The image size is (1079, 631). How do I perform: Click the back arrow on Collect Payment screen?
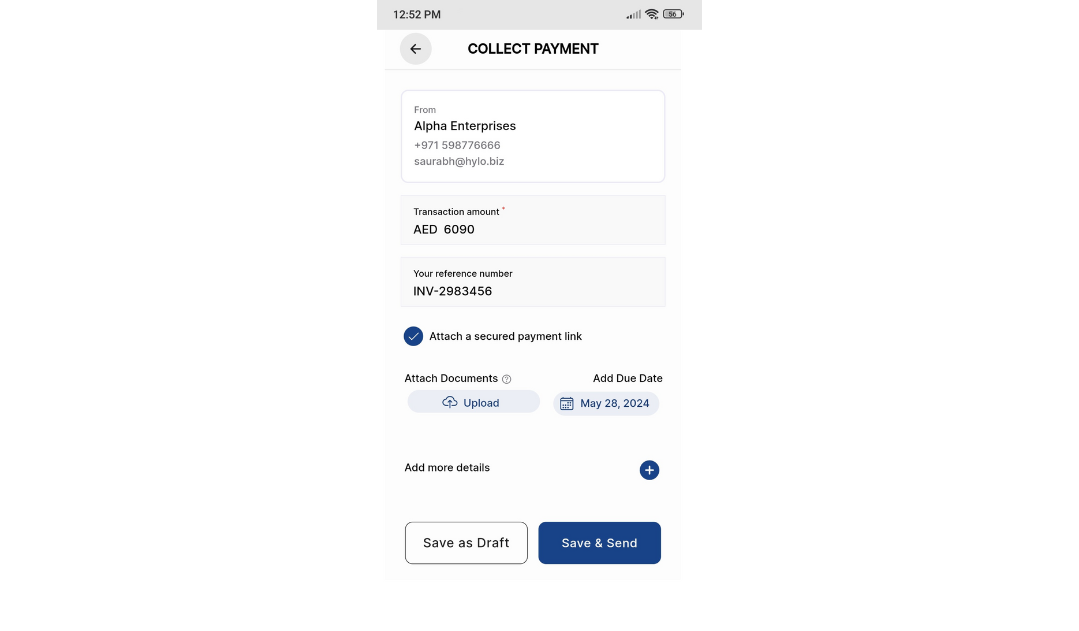click(x=415, y=48)
